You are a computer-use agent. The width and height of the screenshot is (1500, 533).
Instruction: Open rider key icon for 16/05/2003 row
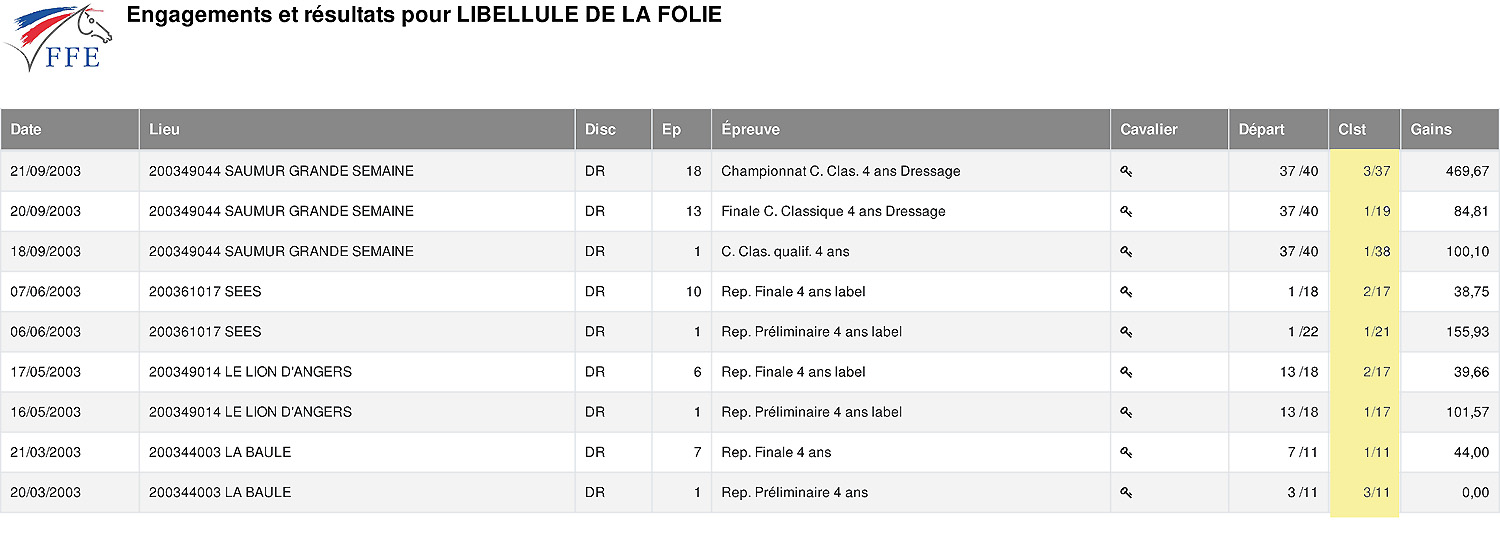(1126, 412)
